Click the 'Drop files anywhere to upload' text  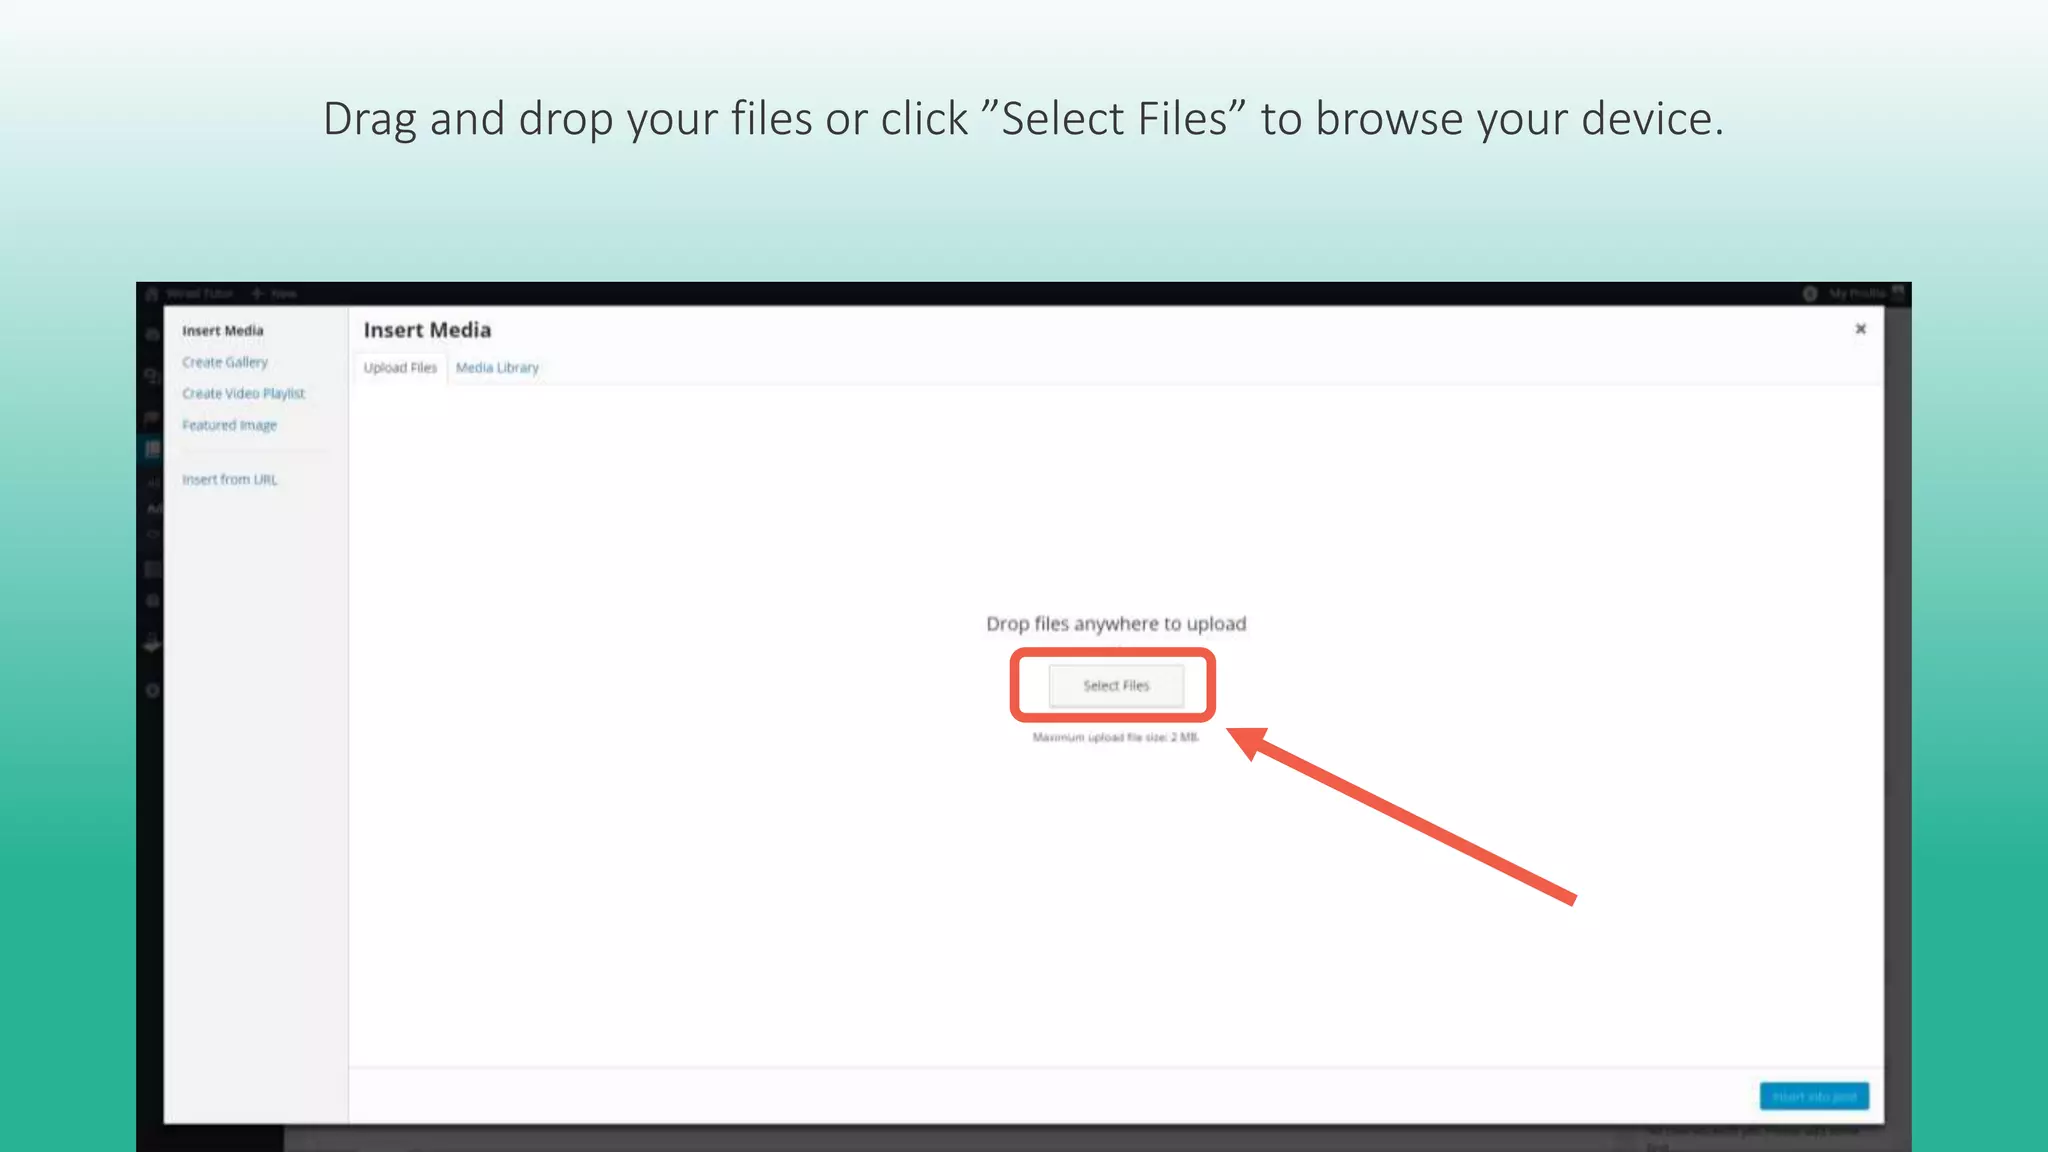tap(1116, 624)
